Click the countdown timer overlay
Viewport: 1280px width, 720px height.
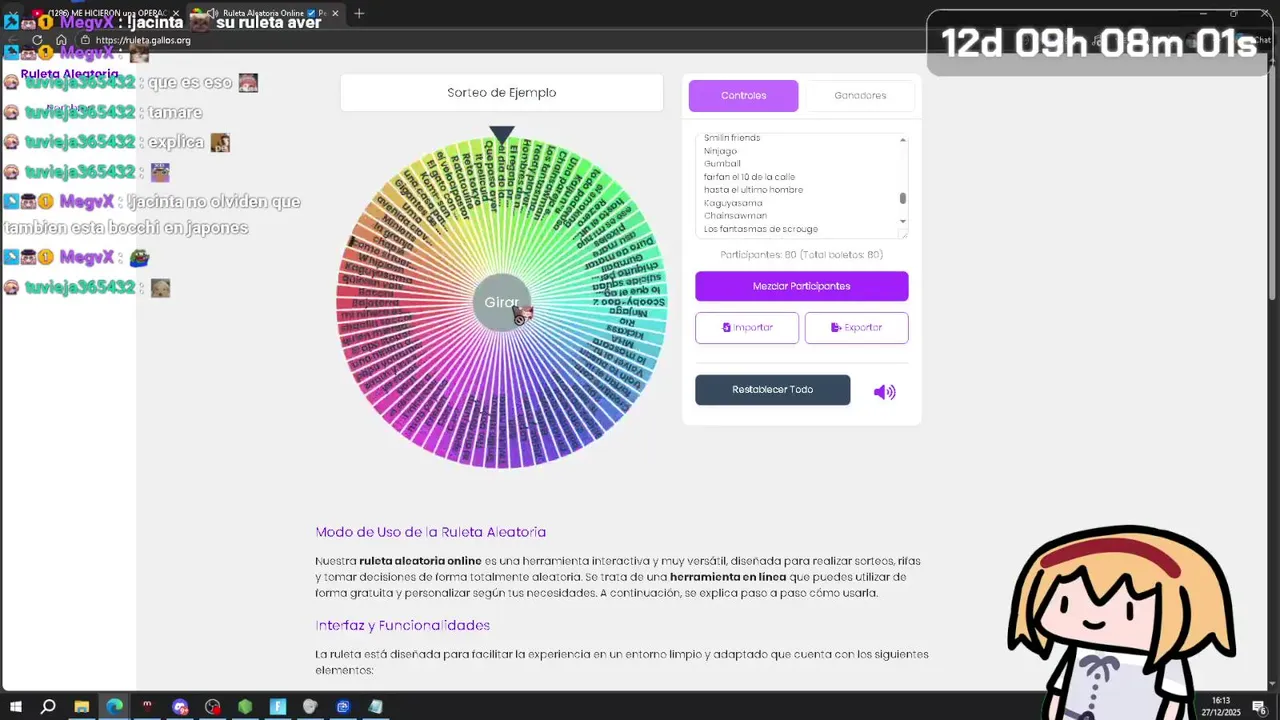(x=1100, y=43)
